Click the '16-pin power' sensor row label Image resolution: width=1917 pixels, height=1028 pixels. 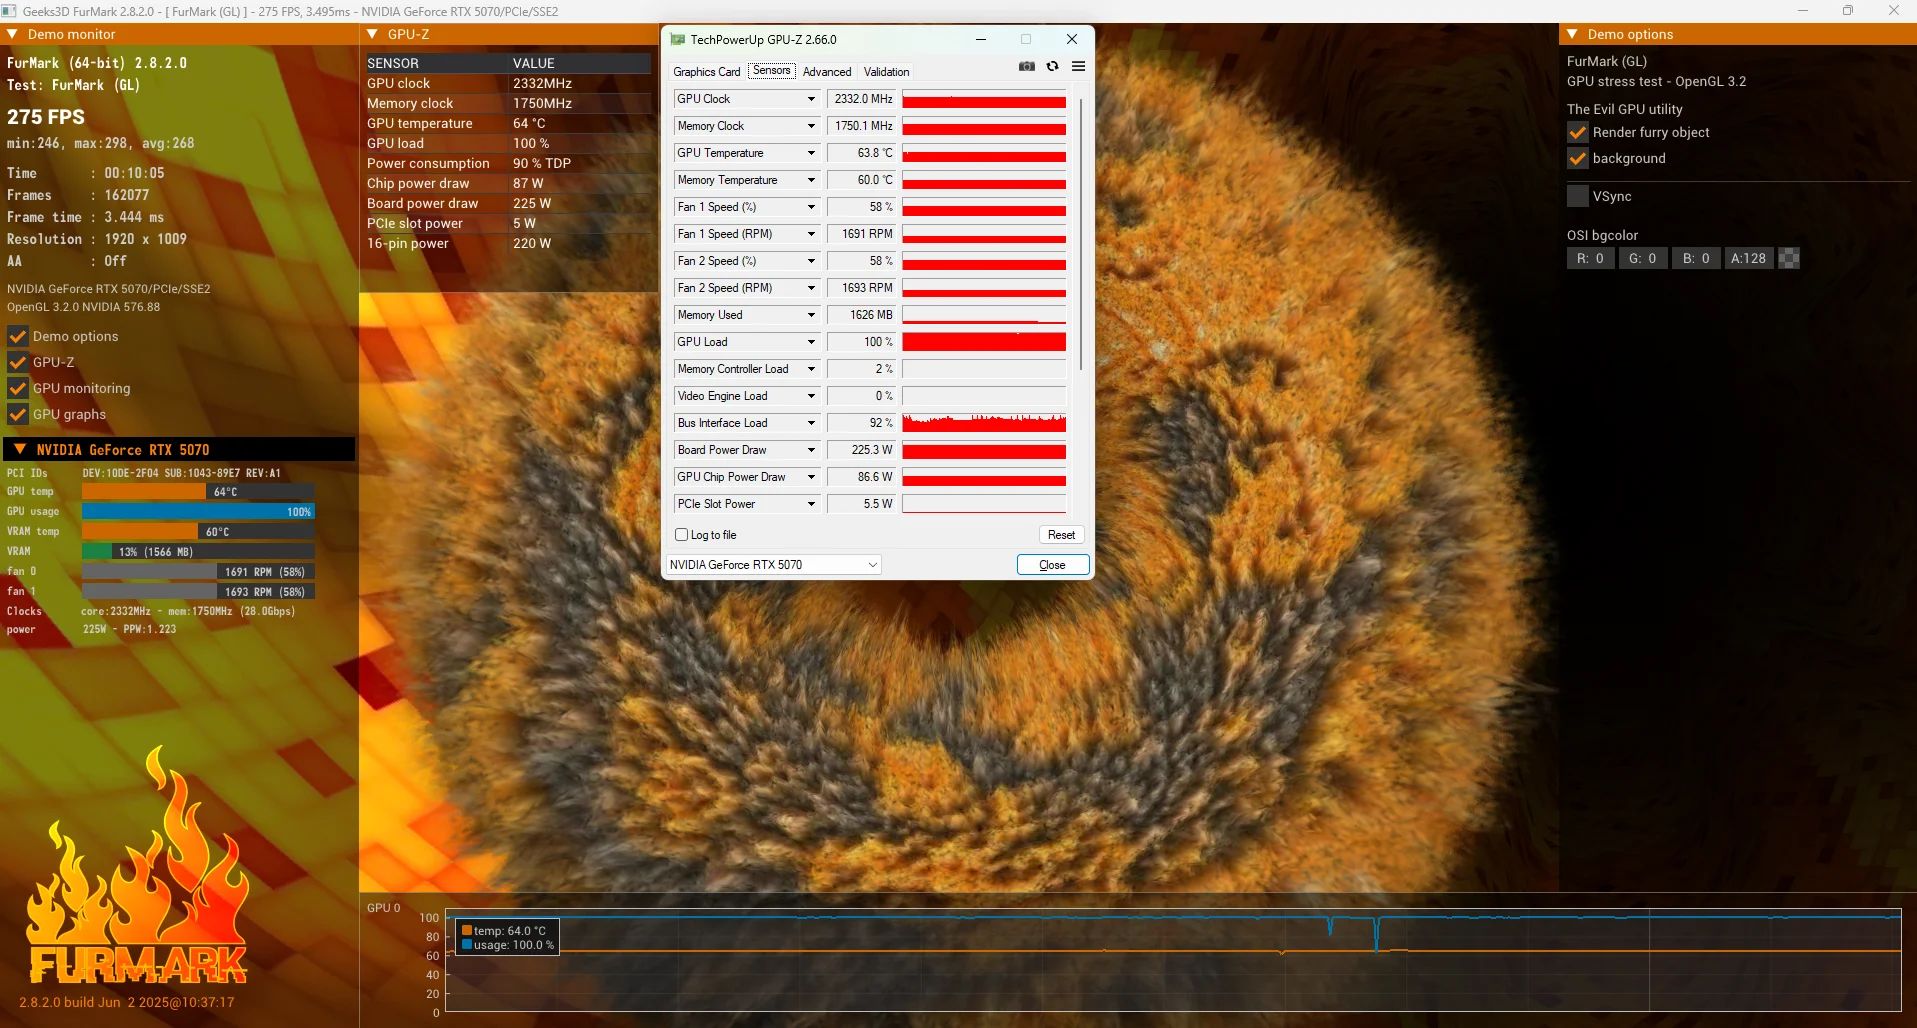408,243
